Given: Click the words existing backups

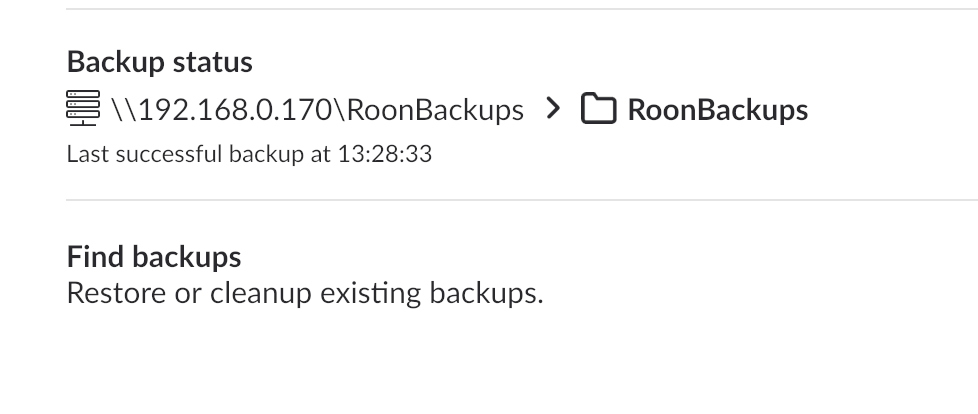Looking at the screenshot, I should (x=432, y=294).
